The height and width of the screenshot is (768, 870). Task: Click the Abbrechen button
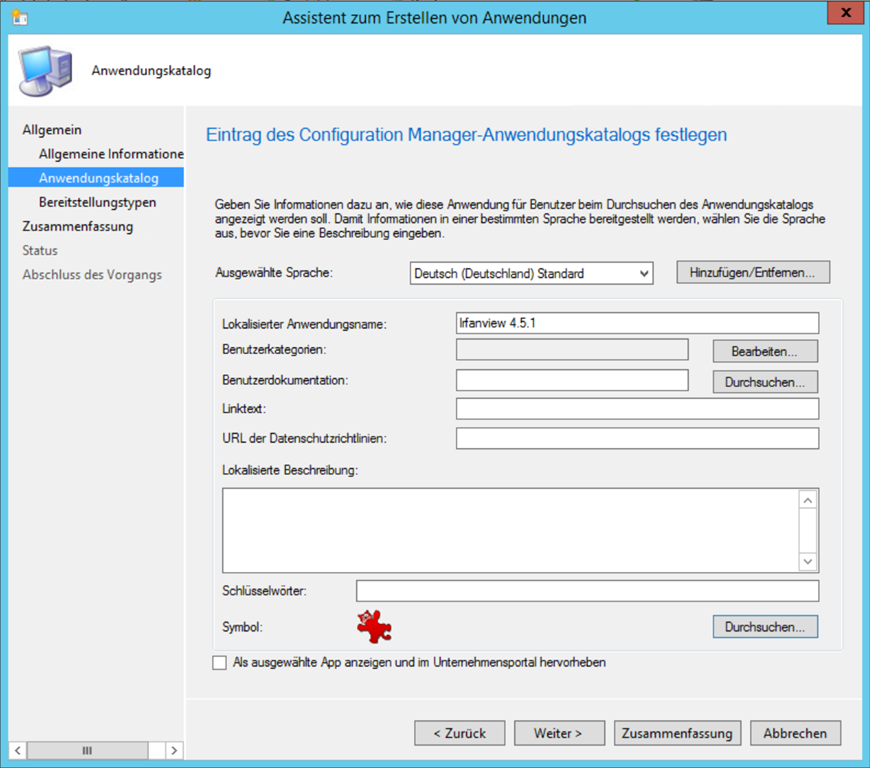click(x=795, y=733)
